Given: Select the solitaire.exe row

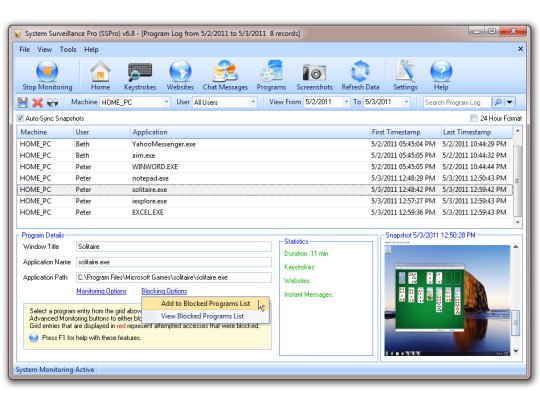Looking at the screenshot, I should pyautogui.click(x=264, y=190).
